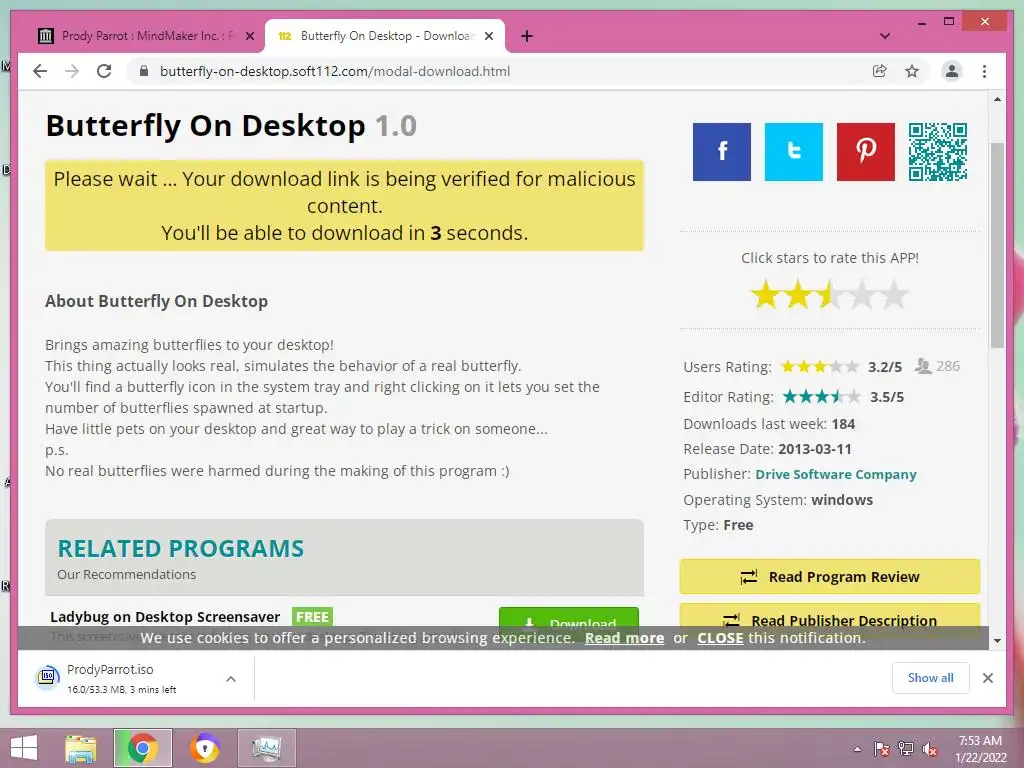Show hidden system tray icons
Image resolution: width=1024 pixels, height=768 pixels.
point(857,749)
